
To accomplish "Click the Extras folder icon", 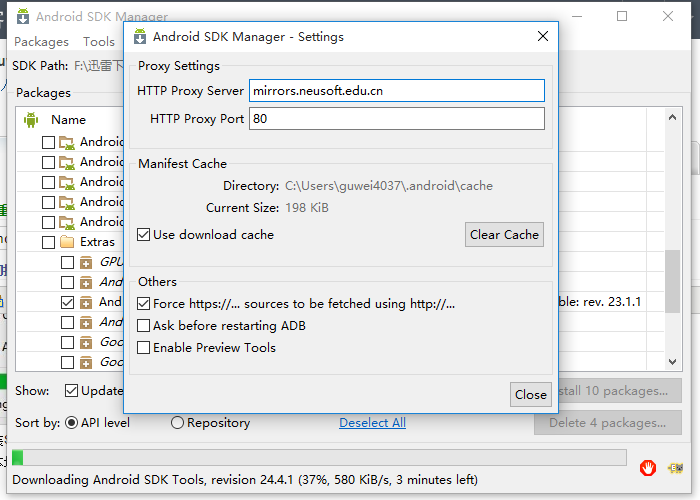I will [x=67, y=242].
